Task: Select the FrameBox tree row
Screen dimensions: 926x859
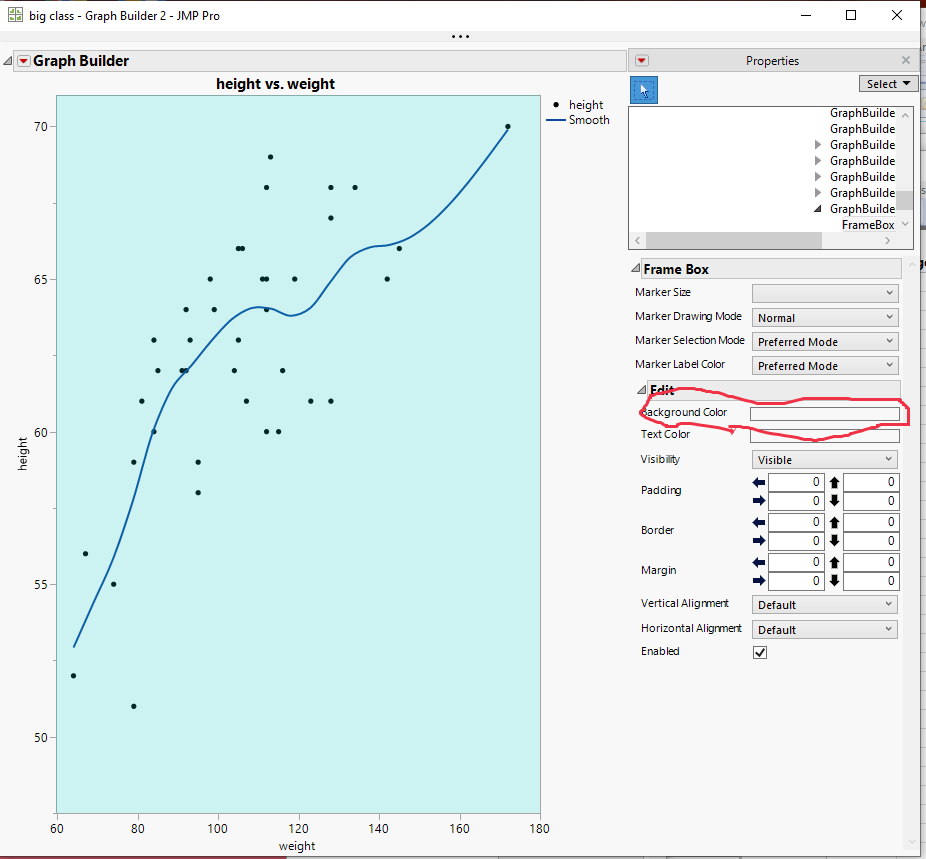Action: 868,225
